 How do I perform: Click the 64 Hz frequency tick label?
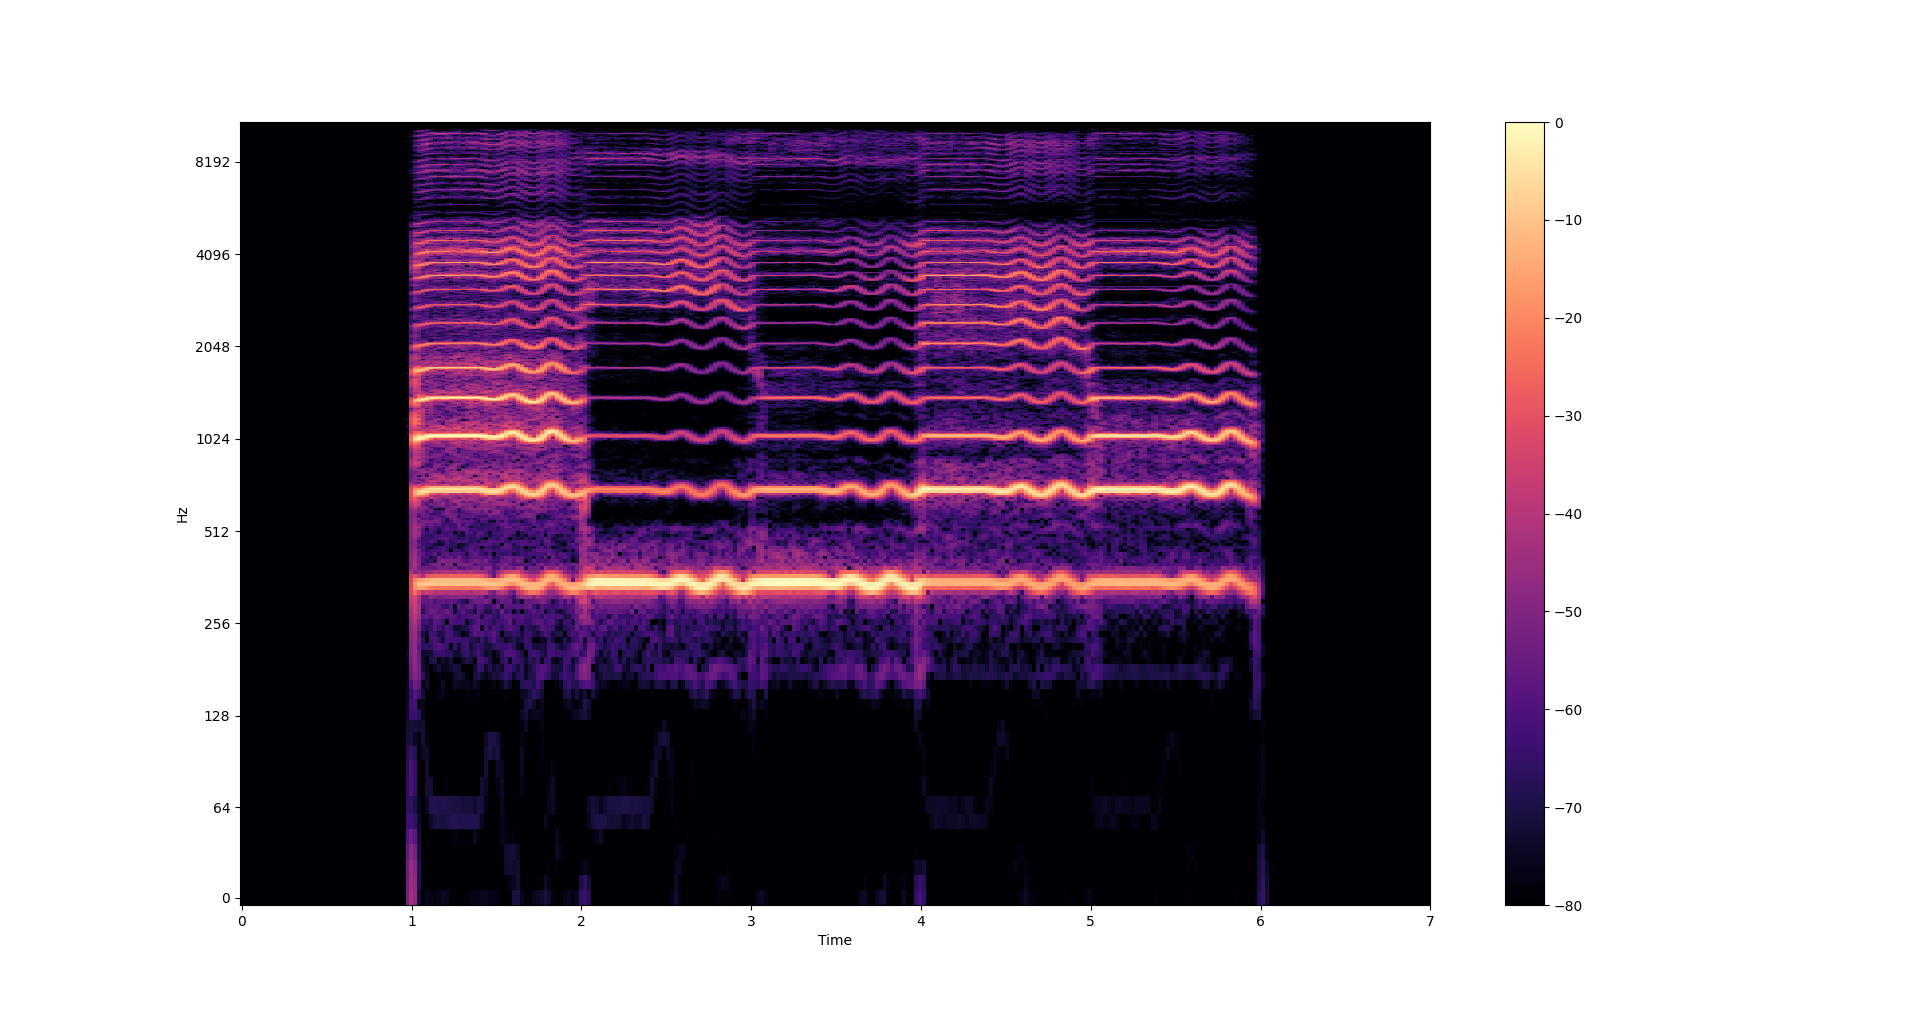(219, 808)
